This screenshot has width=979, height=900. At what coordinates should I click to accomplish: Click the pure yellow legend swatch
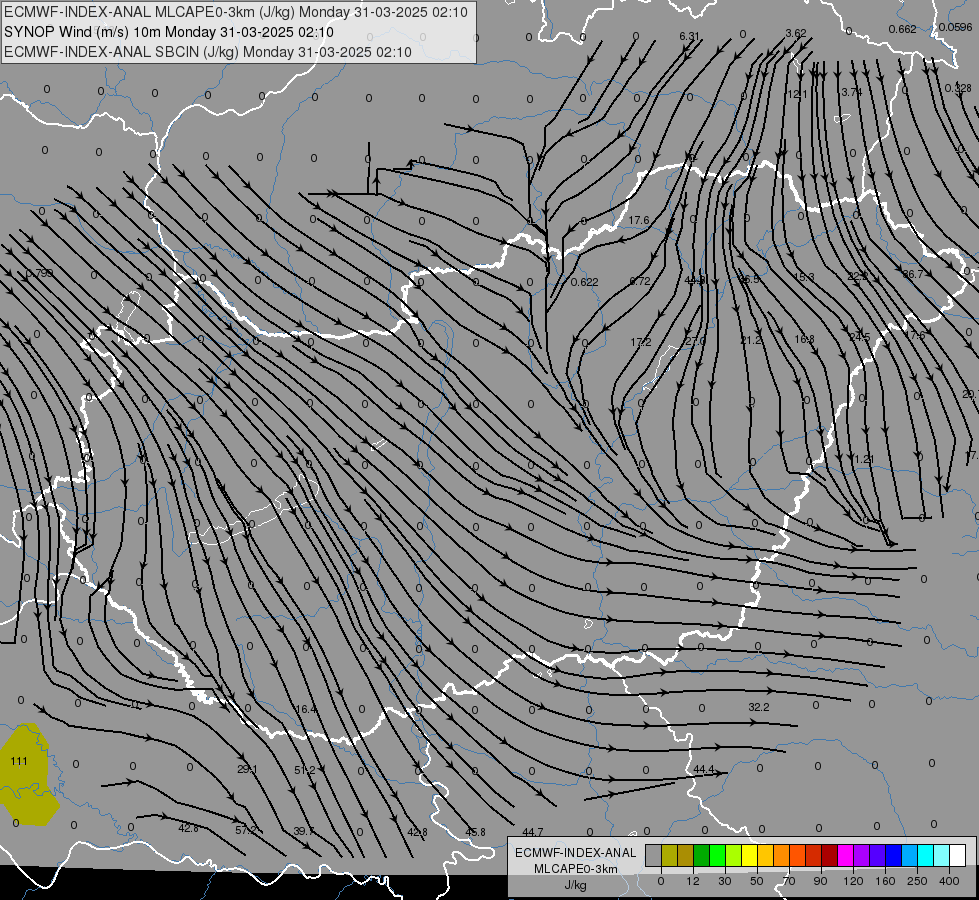pos(749,855)
